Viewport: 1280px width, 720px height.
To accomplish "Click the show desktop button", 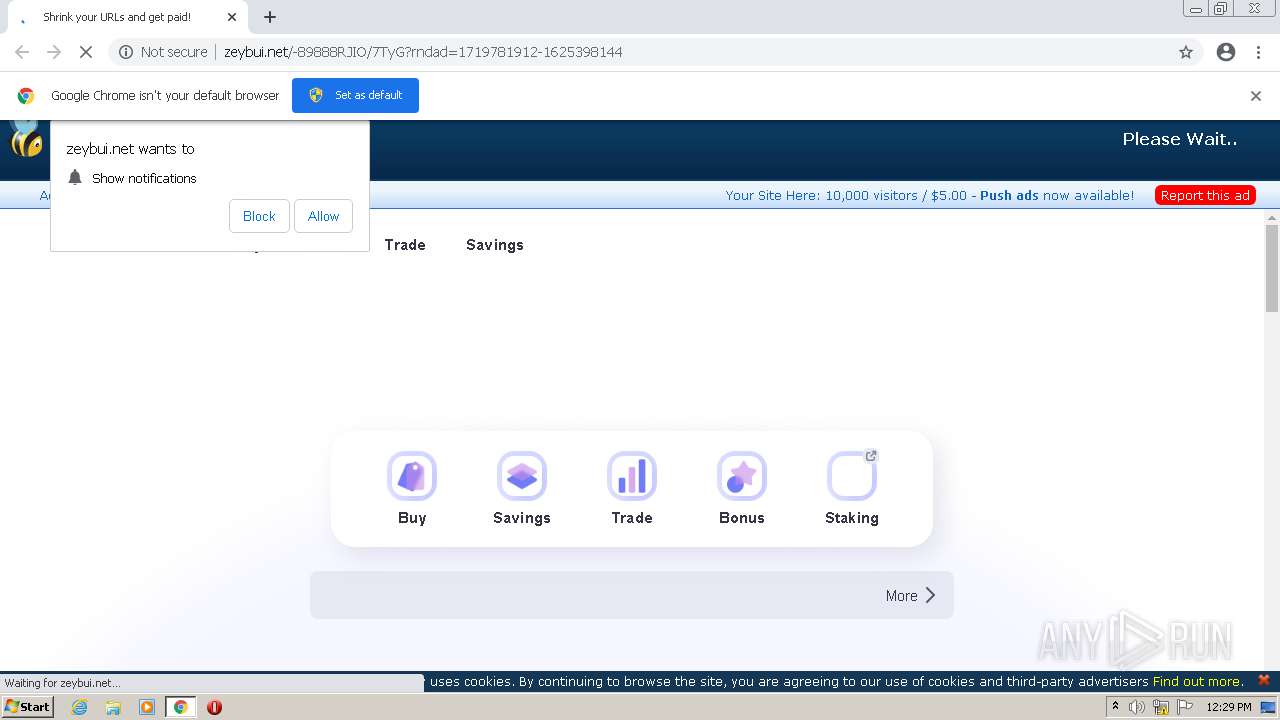I will click(x=1269, y=707).
